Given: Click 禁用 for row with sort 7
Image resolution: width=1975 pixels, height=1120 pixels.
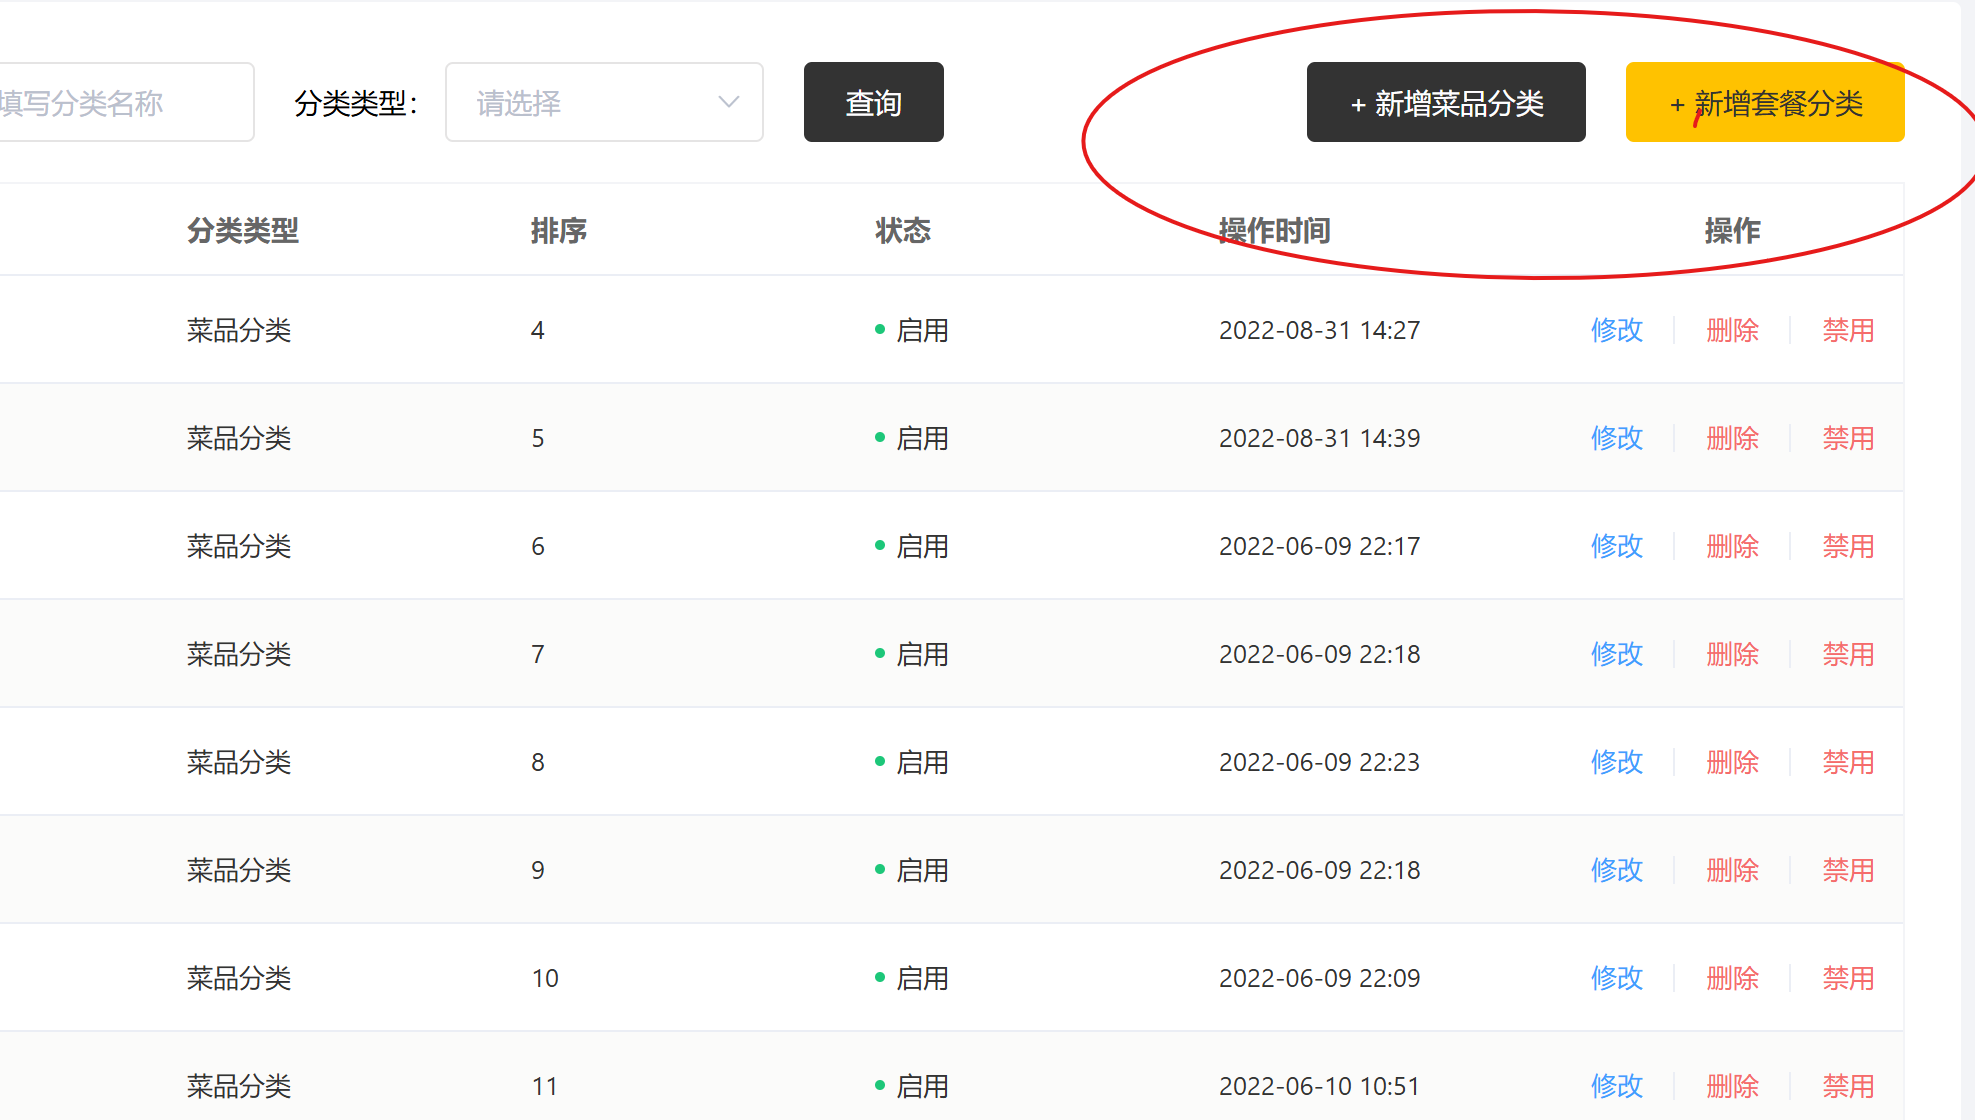Looking at the screenshot, I should (x=1847, y=654).
